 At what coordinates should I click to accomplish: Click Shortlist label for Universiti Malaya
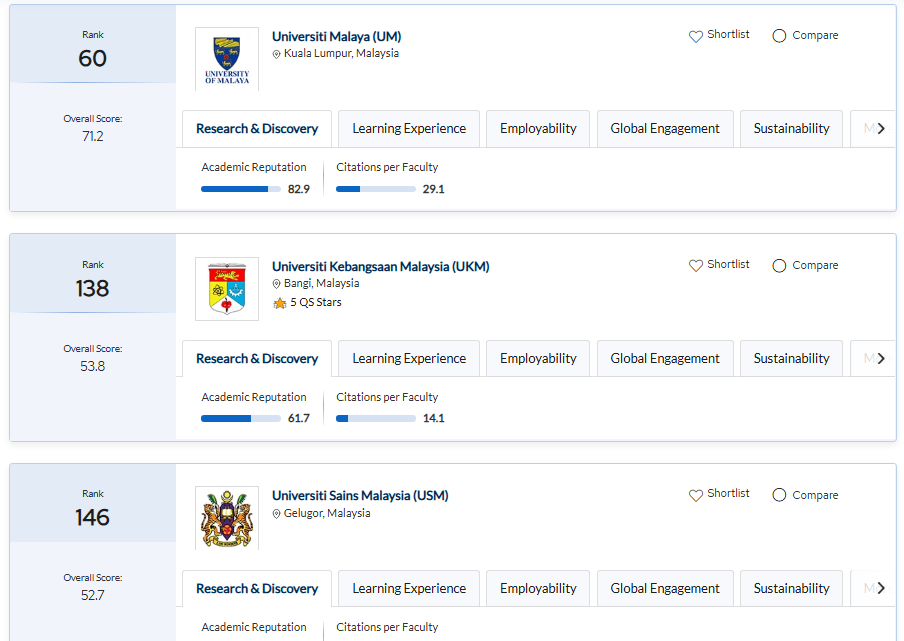coord(728,35)
